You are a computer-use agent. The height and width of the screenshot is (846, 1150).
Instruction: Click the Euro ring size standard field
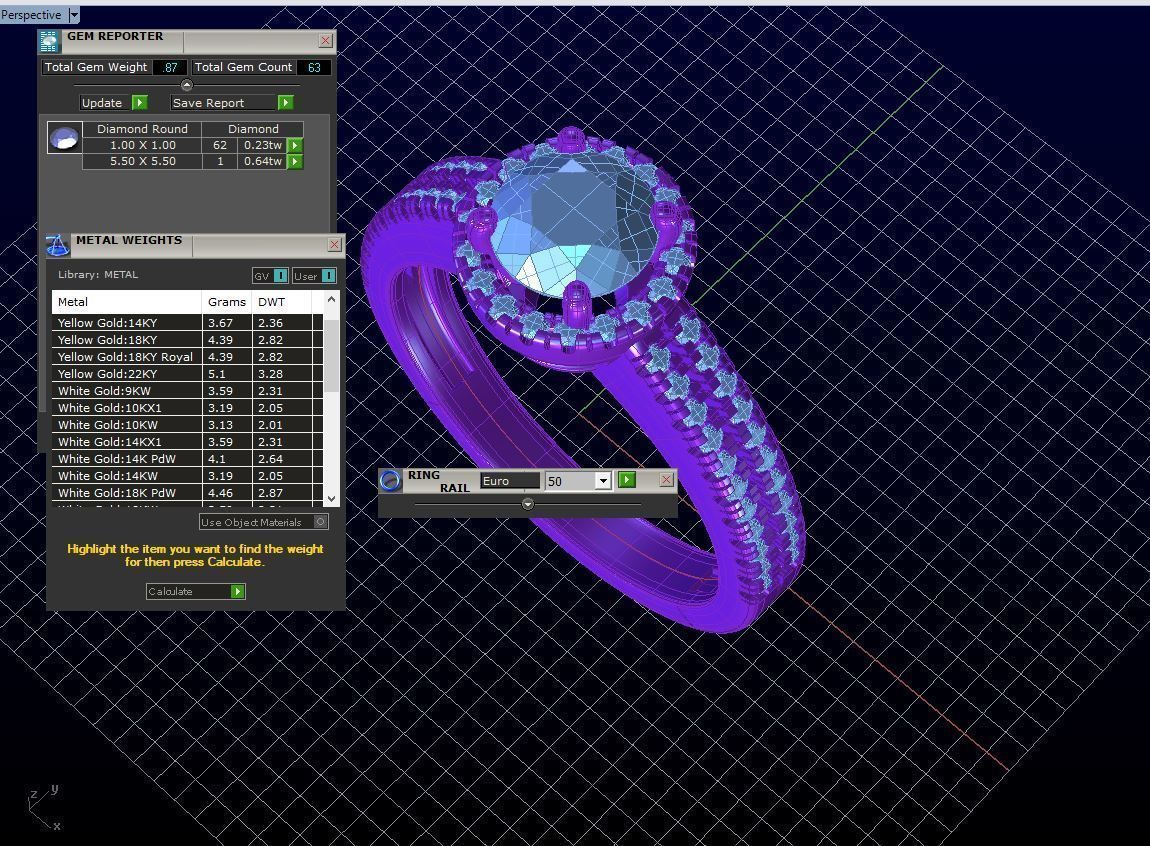(x=510, y=481)
